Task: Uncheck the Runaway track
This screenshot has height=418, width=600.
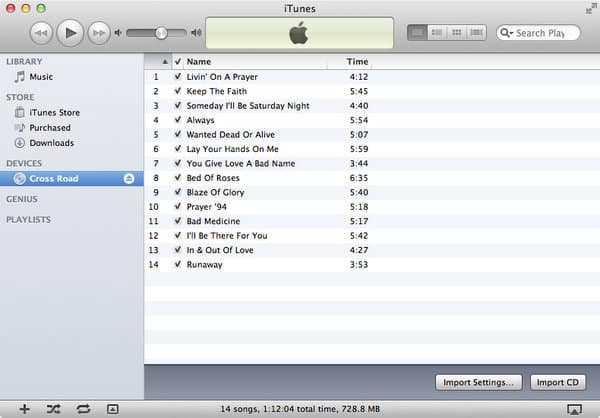Action: pos(178,264)
